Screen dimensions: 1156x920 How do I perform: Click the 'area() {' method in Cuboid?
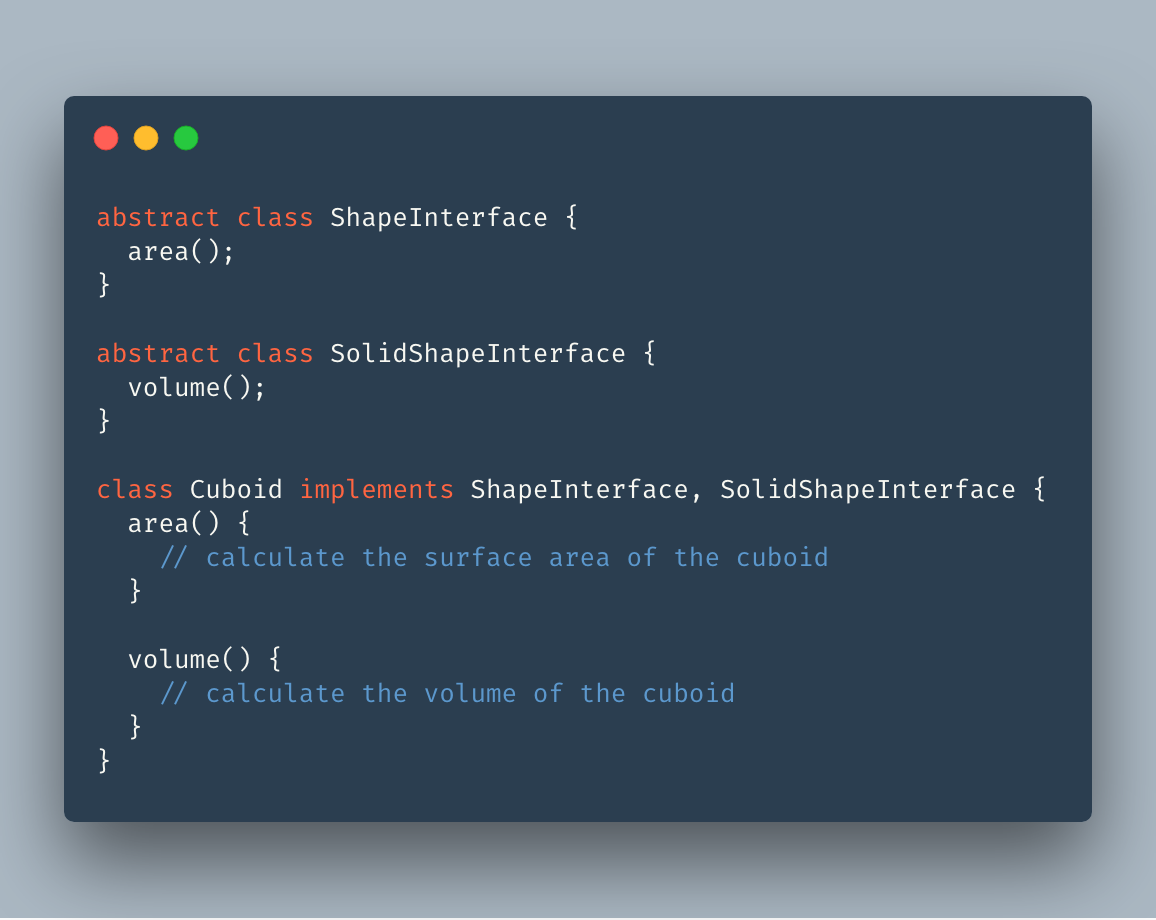188,524
